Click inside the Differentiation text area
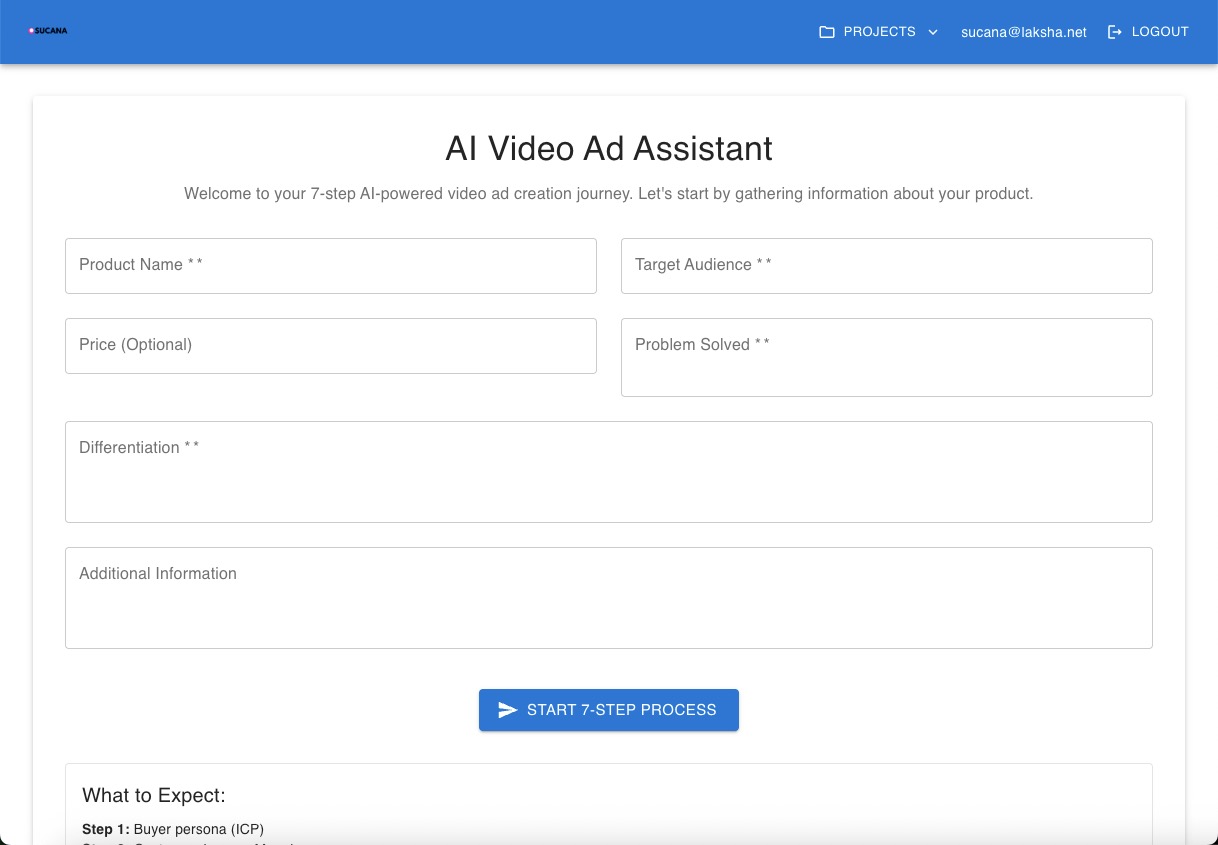The width and height of the screenshot is (1218, 845). (609, 472)
